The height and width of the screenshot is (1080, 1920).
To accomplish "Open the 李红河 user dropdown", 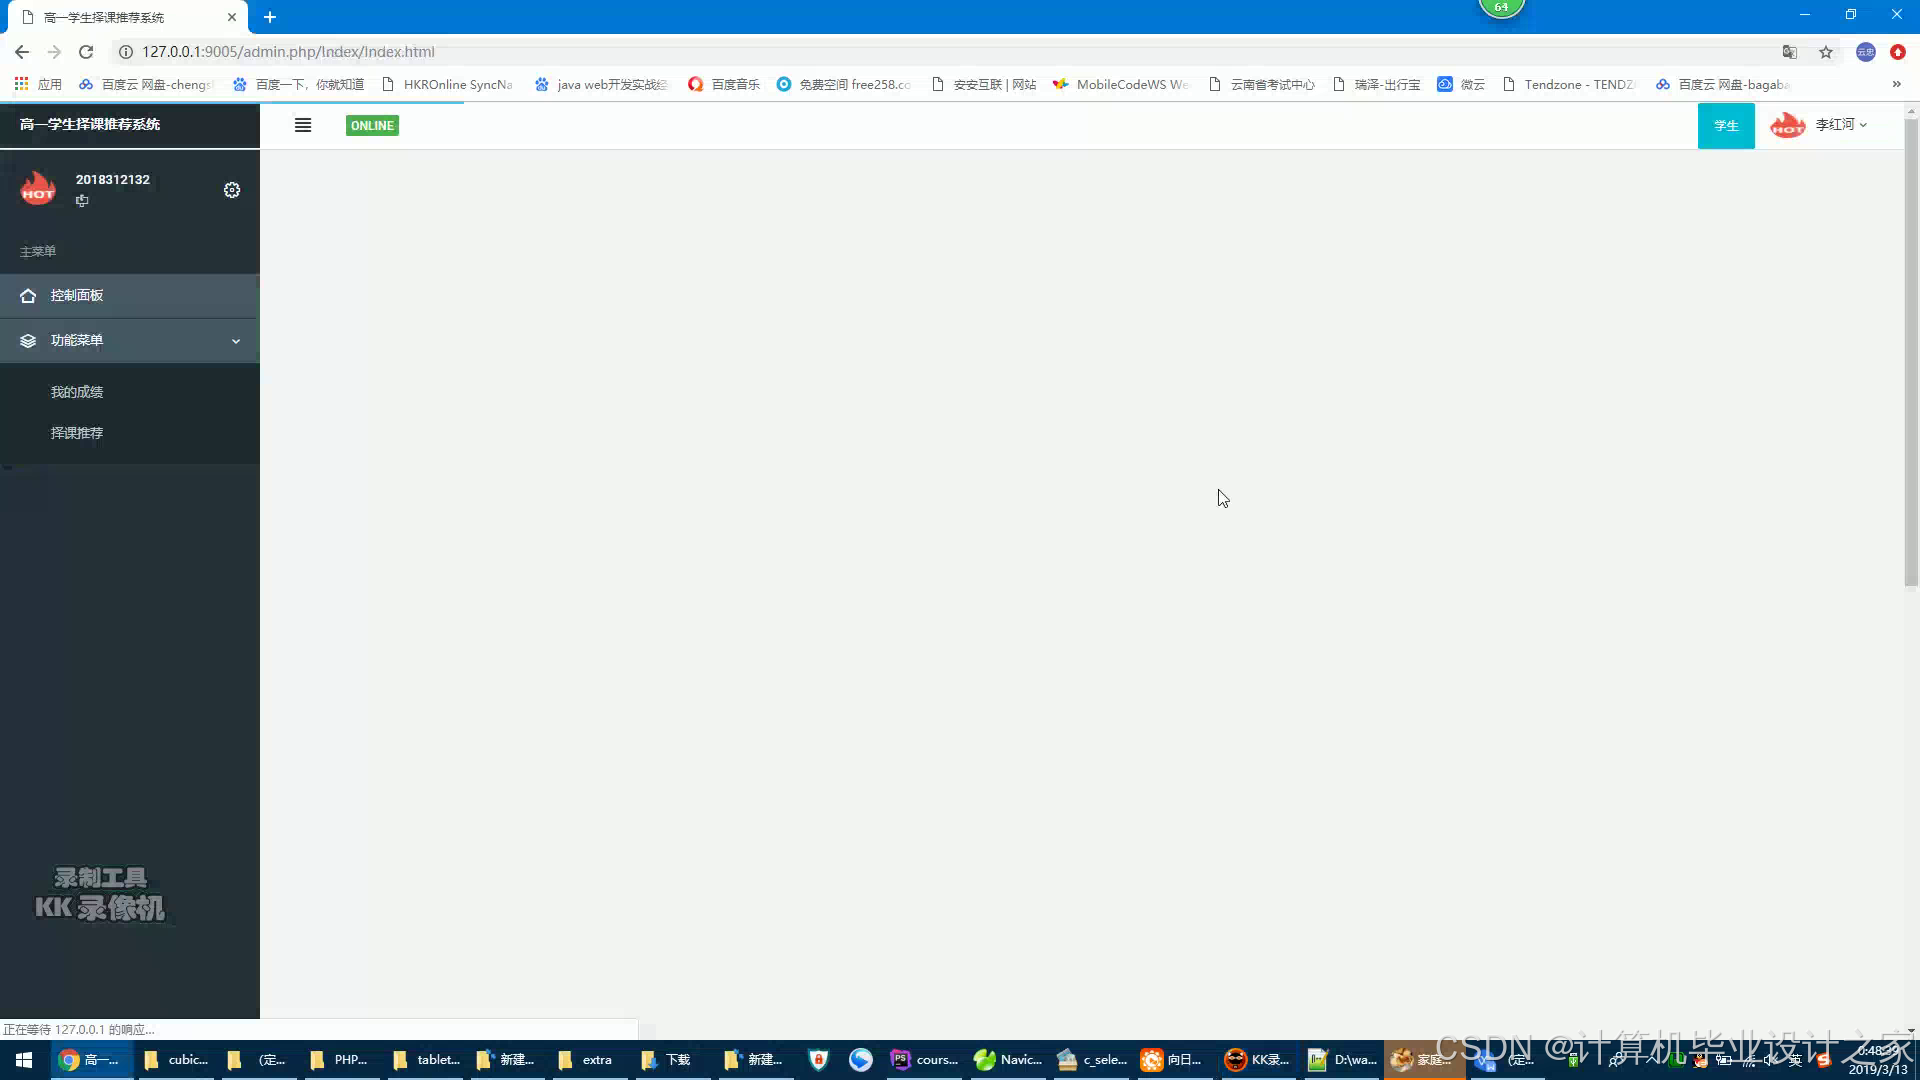I will point(1841,124).
